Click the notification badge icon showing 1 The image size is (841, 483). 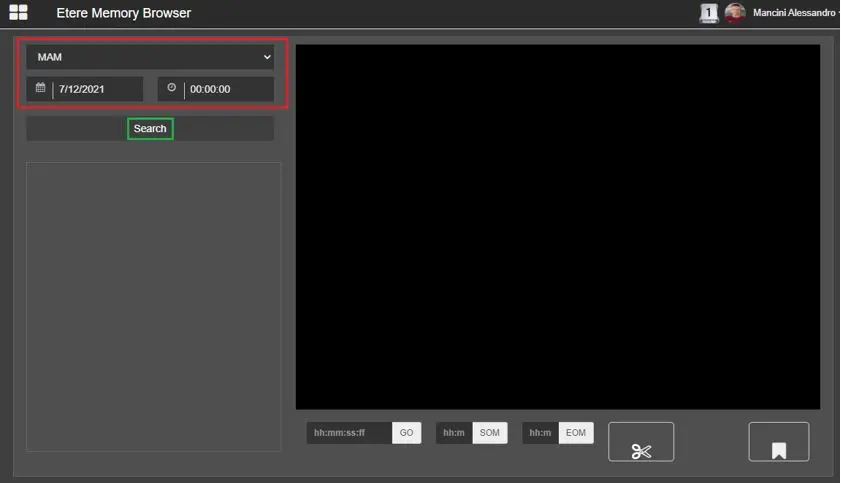tap(709, 13)
